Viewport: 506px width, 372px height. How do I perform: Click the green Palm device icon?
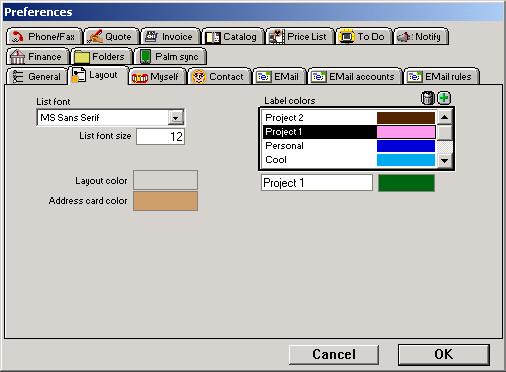pyautogui.click(x=145, y=56)
